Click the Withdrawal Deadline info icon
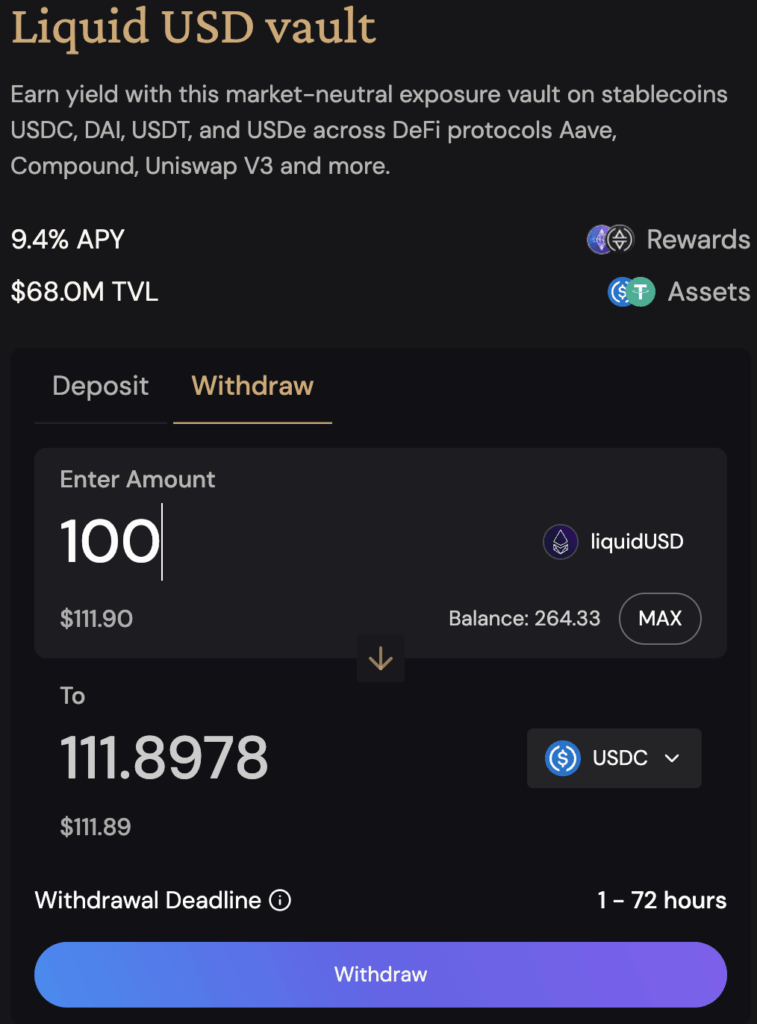This screenshot has height=1024, width=757. 281,900
